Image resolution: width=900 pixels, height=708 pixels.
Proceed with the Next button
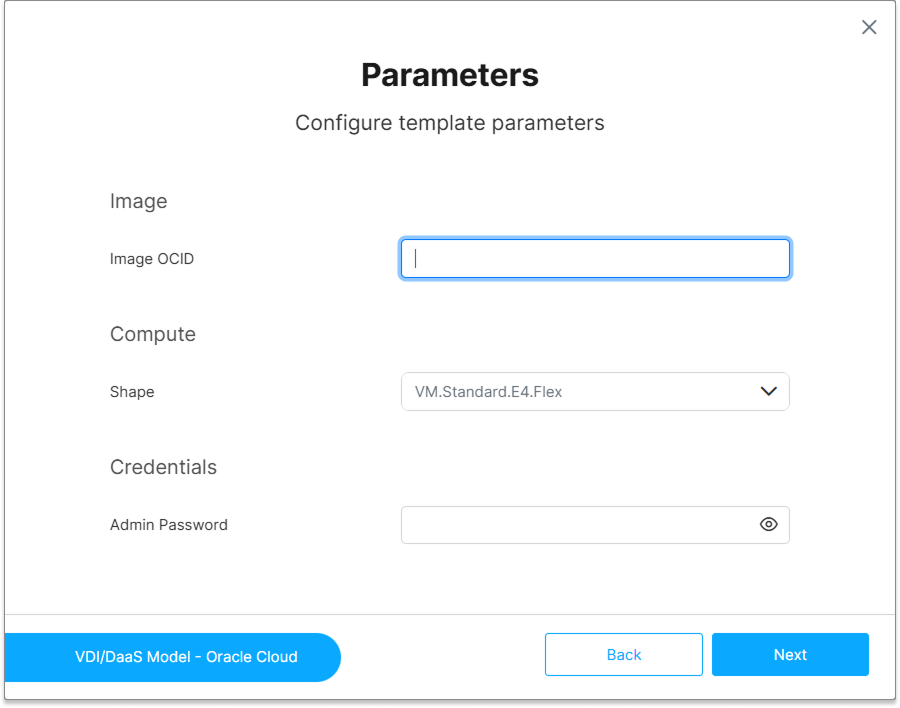click(x=790, y=655)
